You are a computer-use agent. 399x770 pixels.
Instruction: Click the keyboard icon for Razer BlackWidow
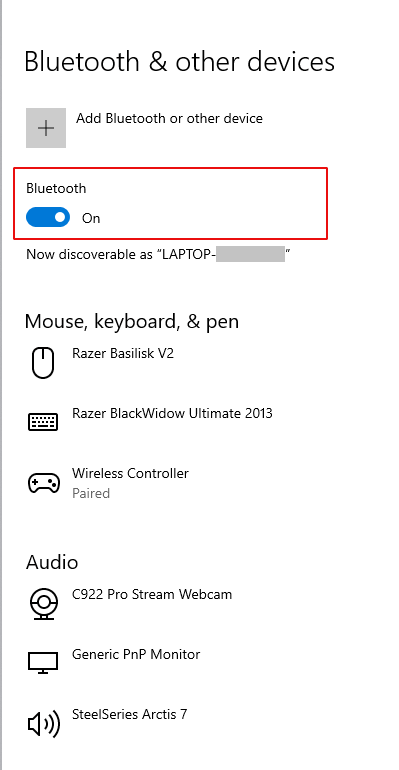[x=43, y=422]
